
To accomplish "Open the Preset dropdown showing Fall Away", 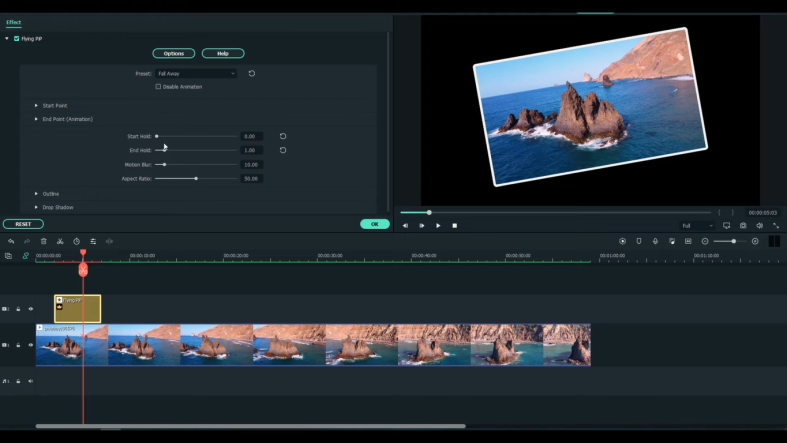I will [x=197, y=73].
